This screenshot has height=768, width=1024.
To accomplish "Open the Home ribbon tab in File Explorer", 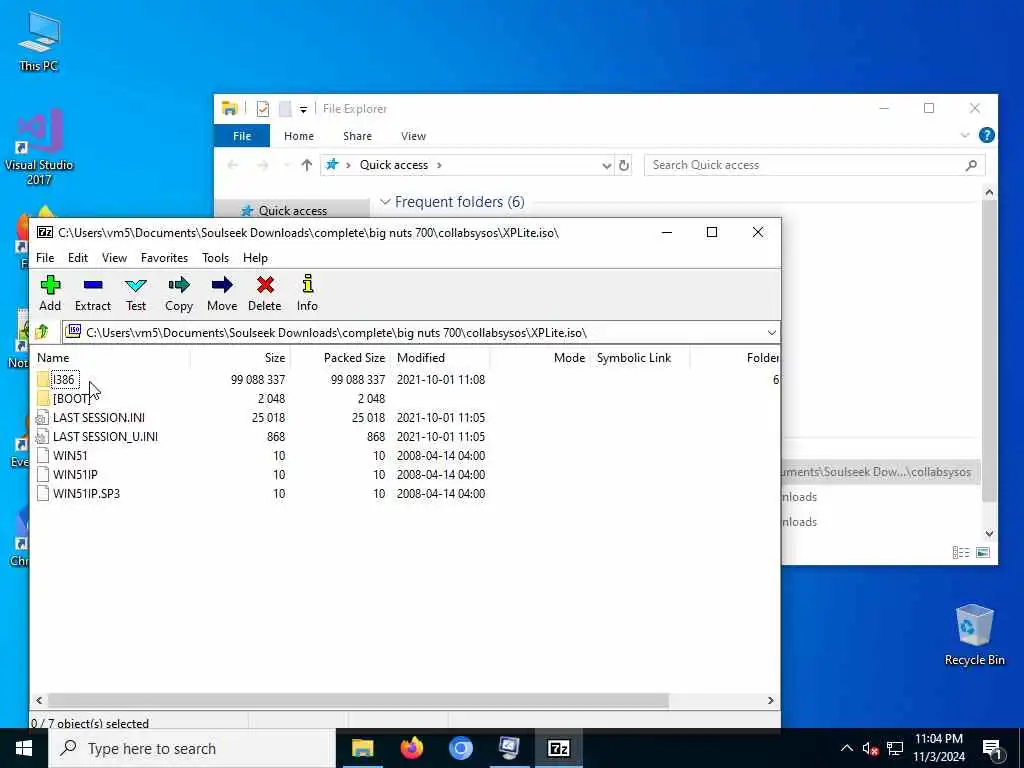I will [x=298, y=136].
